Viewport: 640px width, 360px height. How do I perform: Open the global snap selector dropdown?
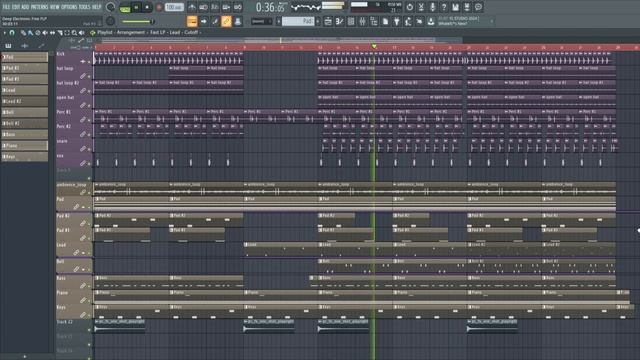[262, 21]
